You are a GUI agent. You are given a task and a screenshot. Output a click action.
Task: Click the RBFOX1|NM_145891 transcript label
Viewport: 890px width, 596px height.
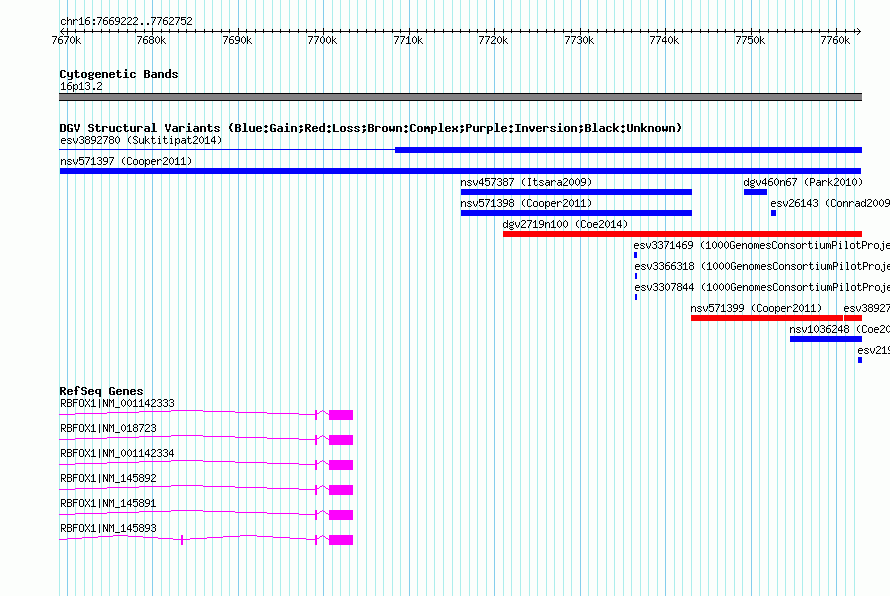pos(108,503)
